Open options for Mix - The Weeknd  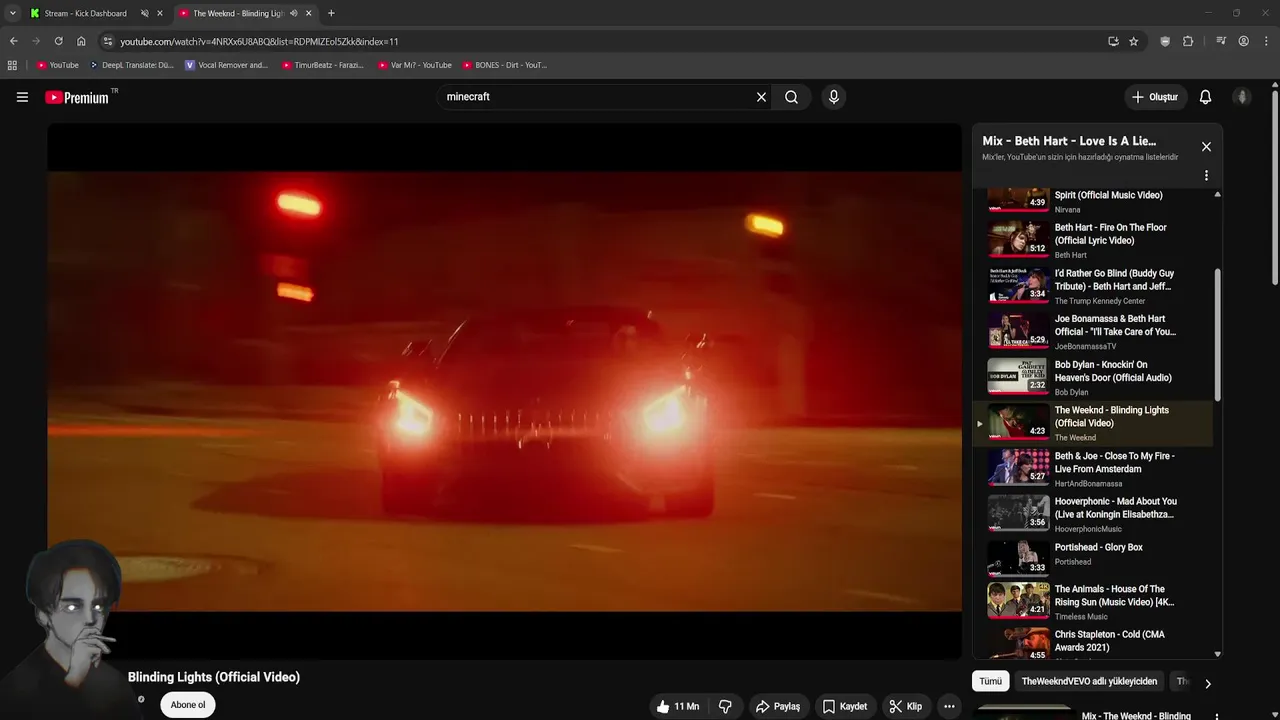(1216, 716)
